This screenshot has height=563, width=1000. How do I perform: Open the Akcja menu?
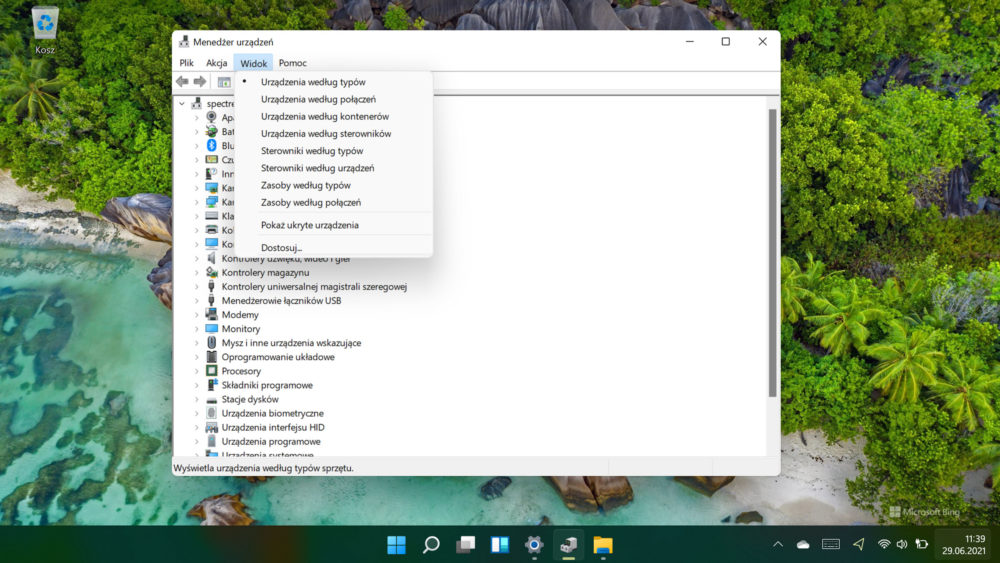pyautogui.click(x=216, y=62)
